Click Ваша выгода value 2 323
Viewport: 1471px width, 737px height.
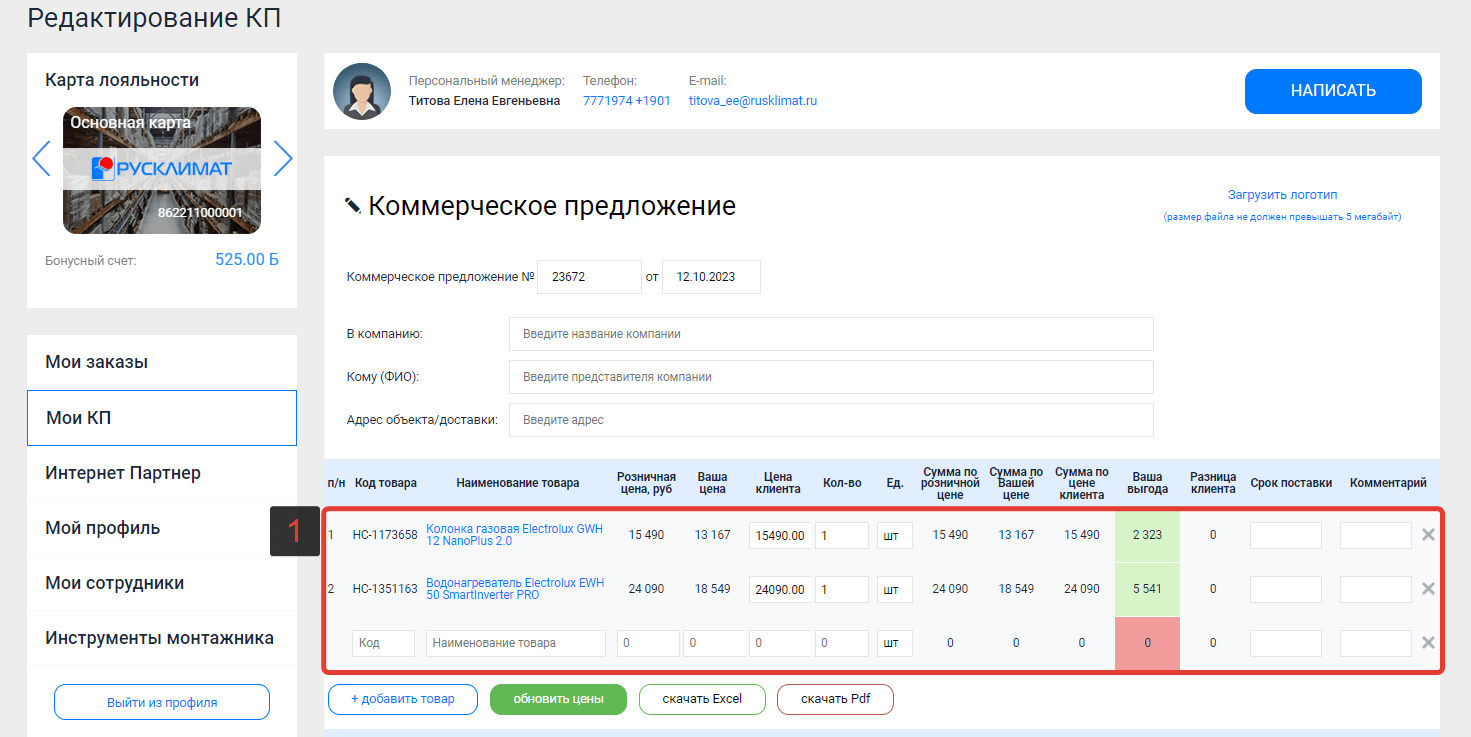point(1147,535)
